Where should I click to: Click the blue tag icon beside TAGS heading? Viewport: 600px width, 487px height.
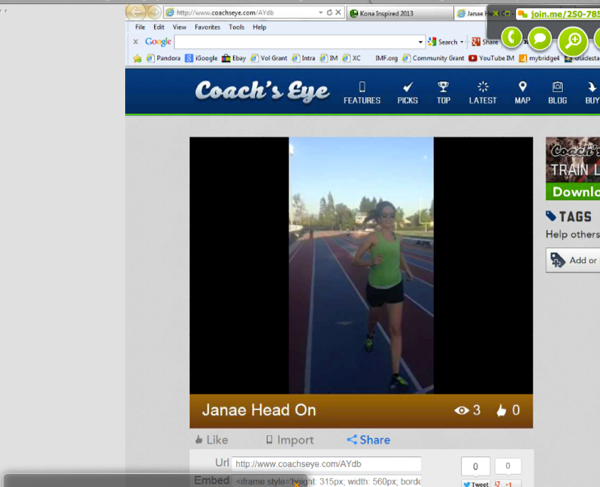pos(551,216)
